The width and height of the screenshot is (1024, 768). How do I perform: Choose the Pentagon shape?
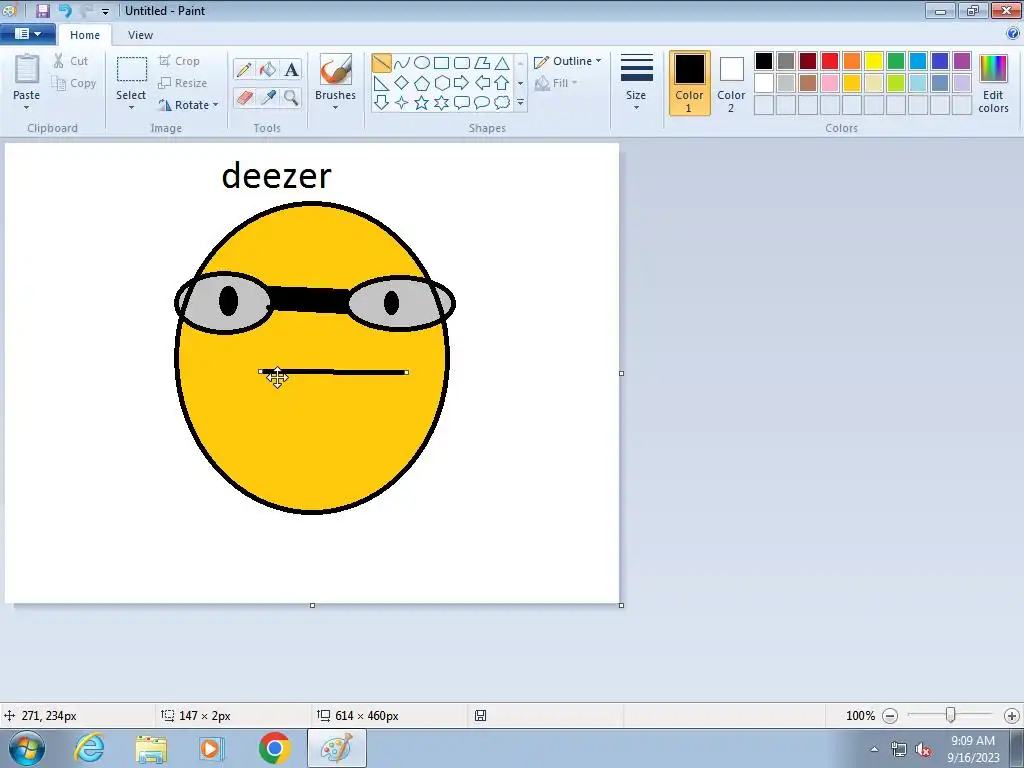pyautogui.click(x=422, y=83)
